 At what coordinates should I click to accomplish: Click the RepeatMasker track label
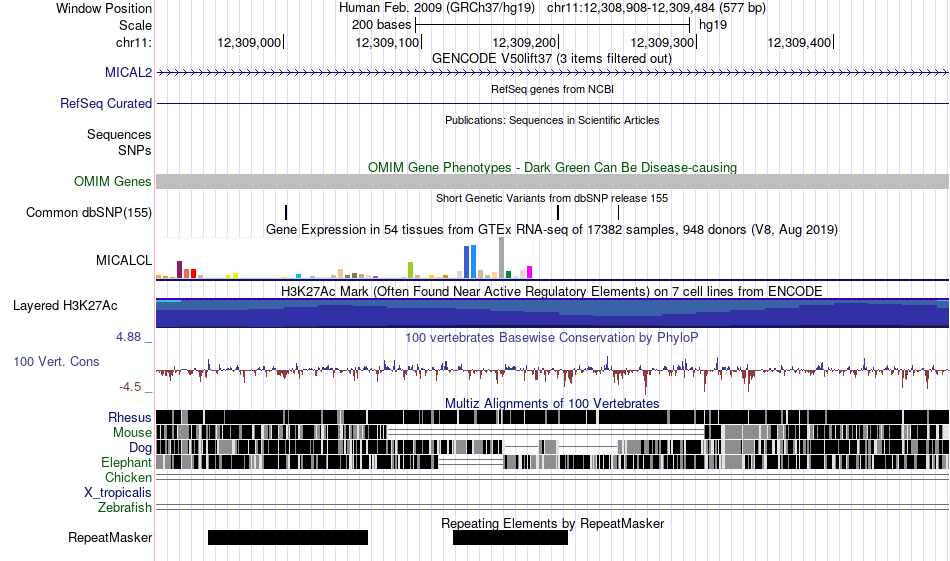tap(110, 537)
